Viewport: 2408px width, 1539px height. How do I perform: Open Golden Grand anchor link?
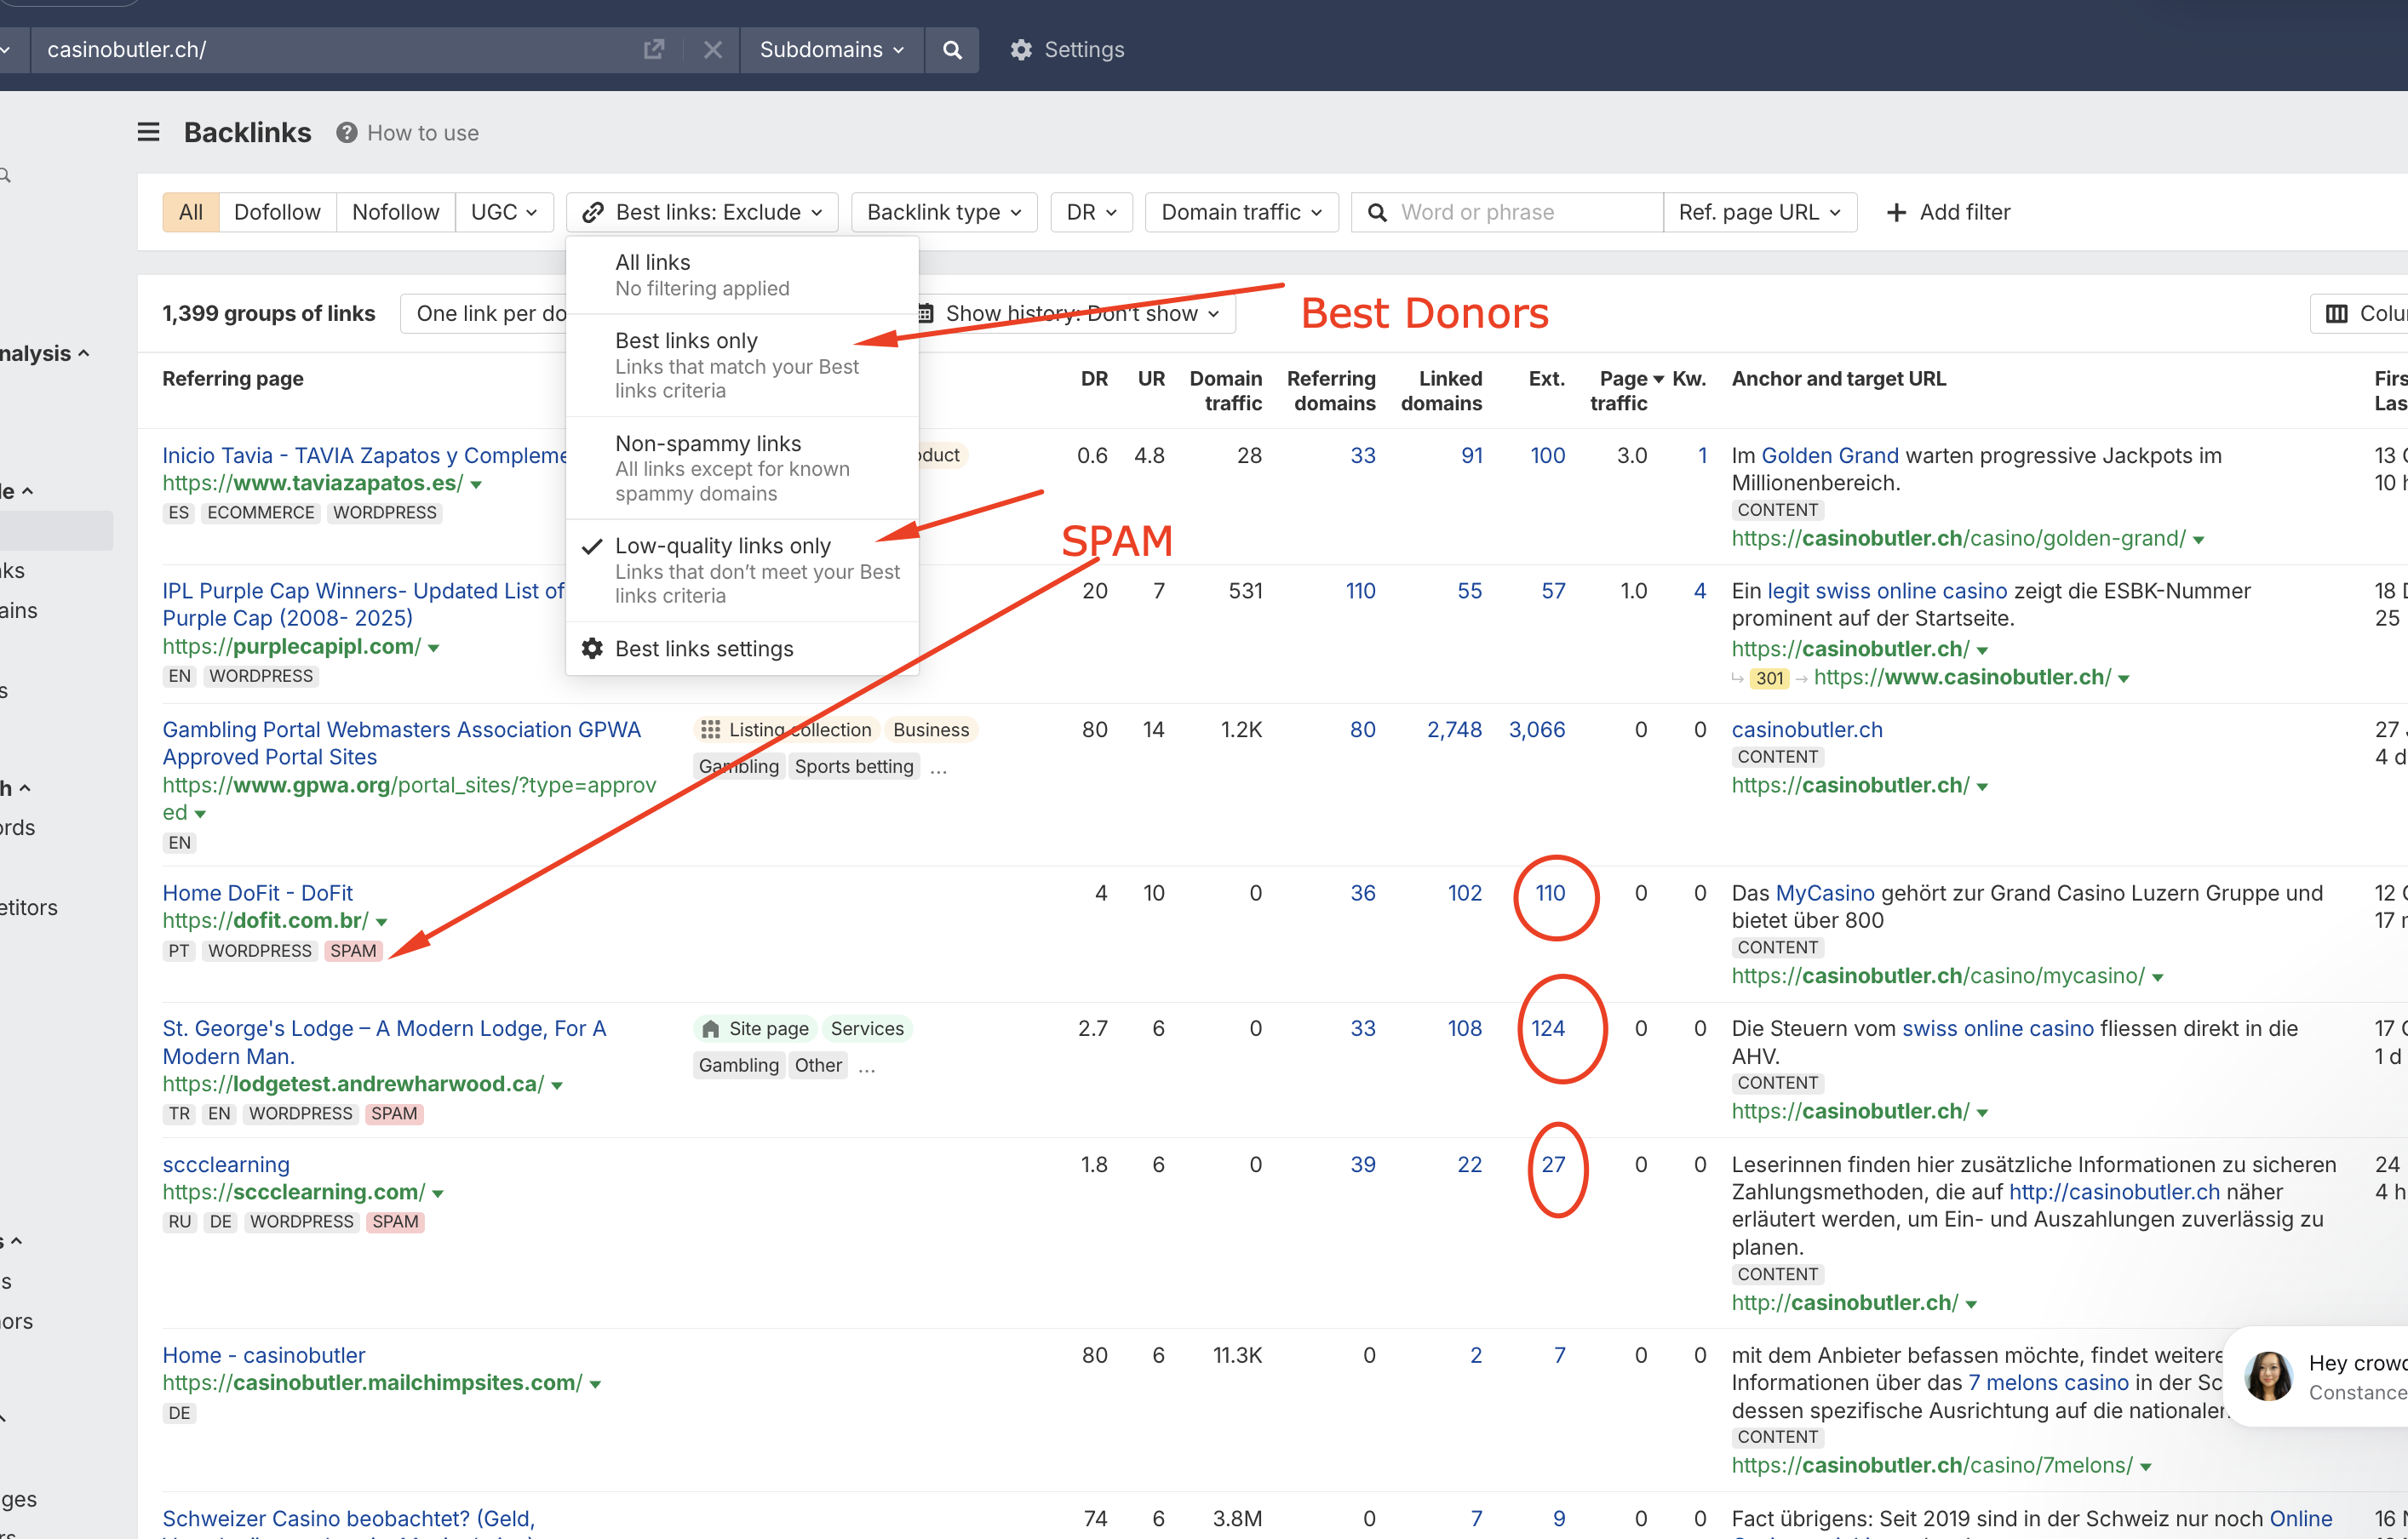click(x=1829, y=455)
